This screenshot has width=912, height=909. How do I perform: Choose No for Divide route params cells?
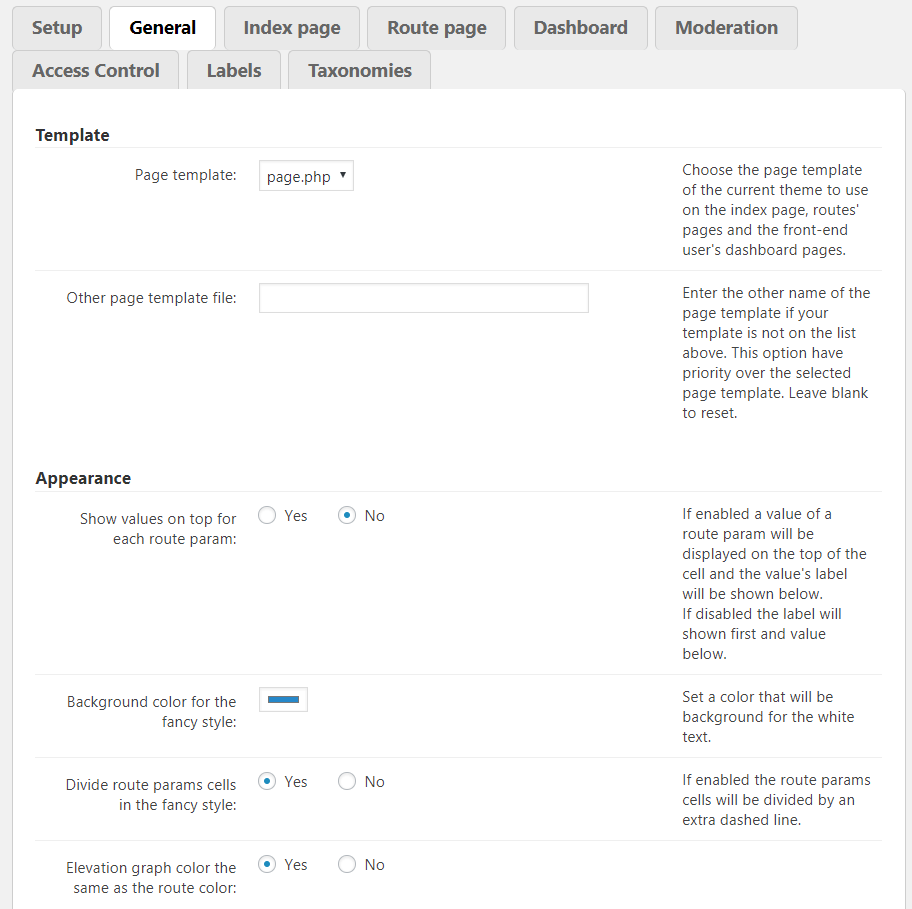point(347,782)
